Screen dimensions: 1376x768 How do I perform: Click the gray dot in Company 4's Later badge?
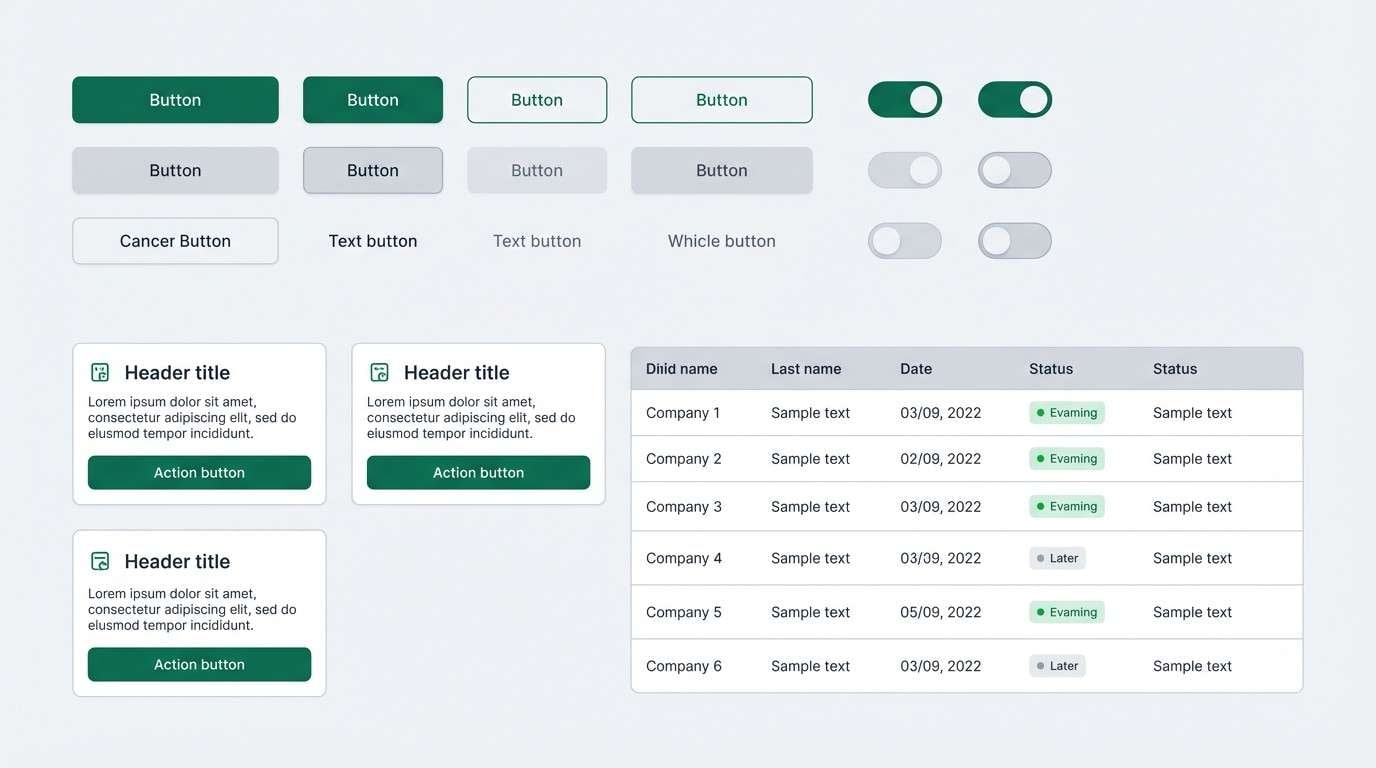(x=1041, y=558)
